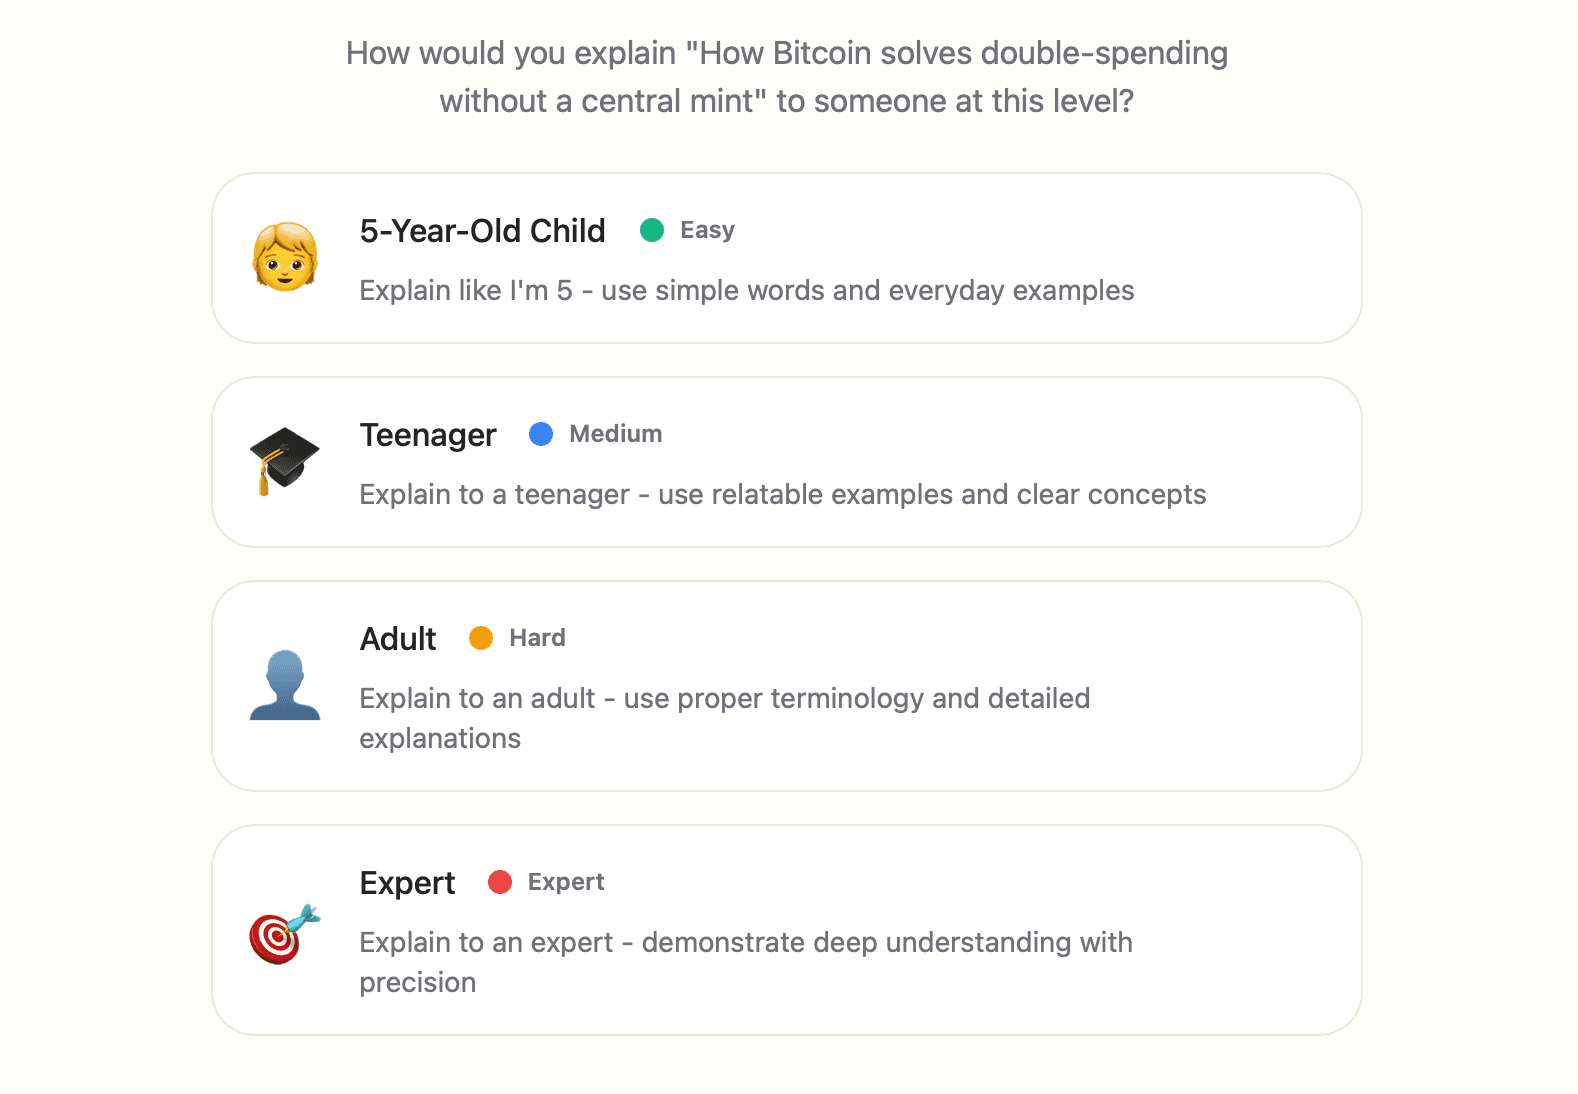The image size is (1578, 1094).
Task: Click the gray Expert difficulty label
Action: 566,882
